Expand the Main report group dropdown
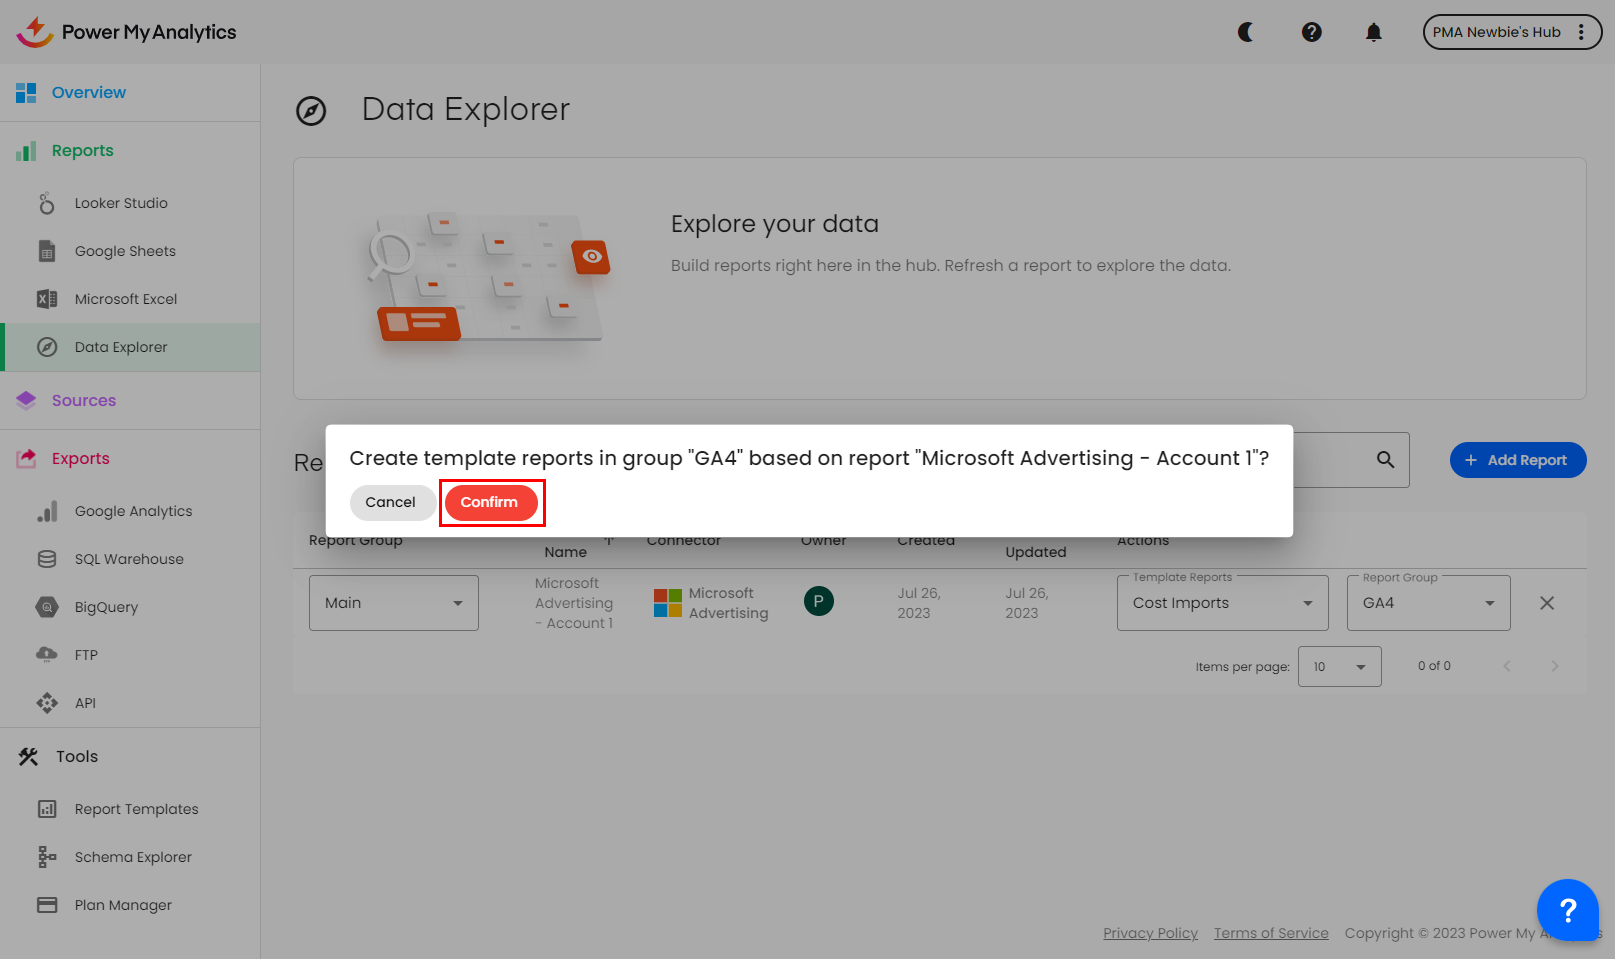 [393, 603]
